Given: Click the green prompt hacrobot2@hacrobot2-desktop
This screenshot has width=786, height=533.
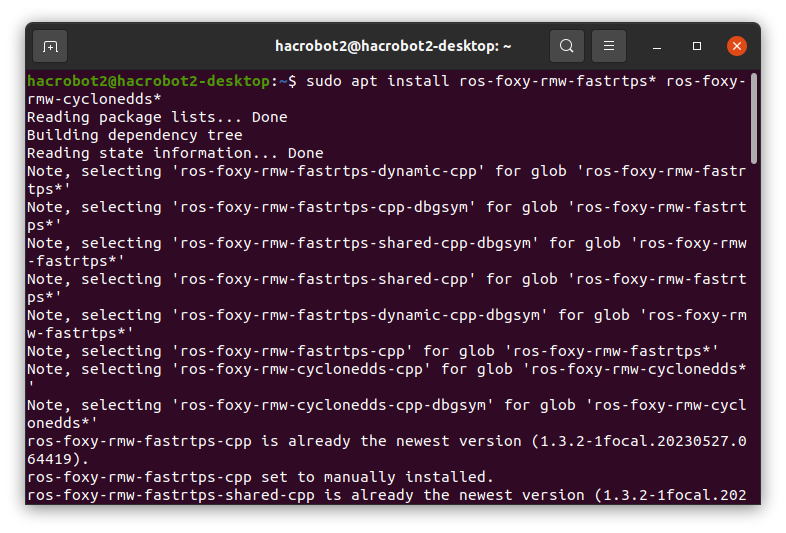Looking at the screenshot, I should [149, 81].
